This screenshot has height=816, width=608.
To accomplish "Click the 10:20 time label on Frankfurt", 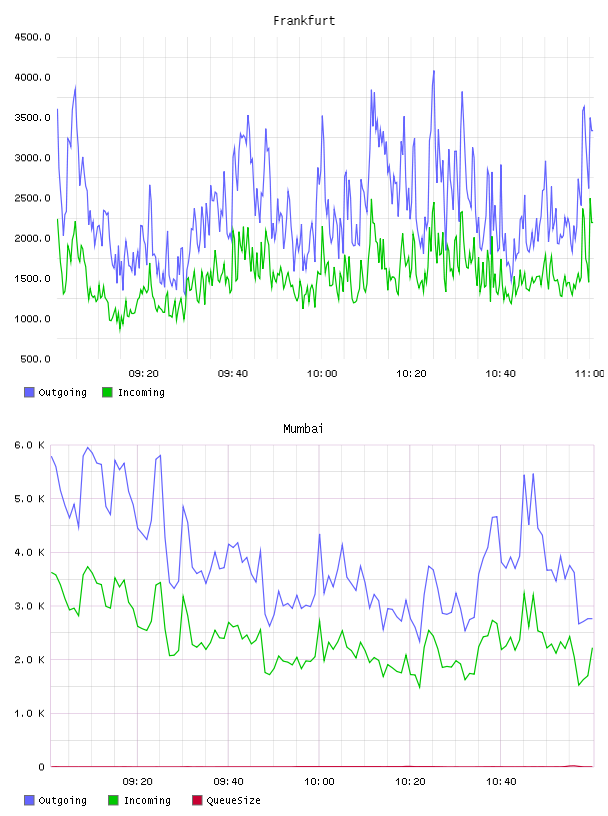I will 411,374.
